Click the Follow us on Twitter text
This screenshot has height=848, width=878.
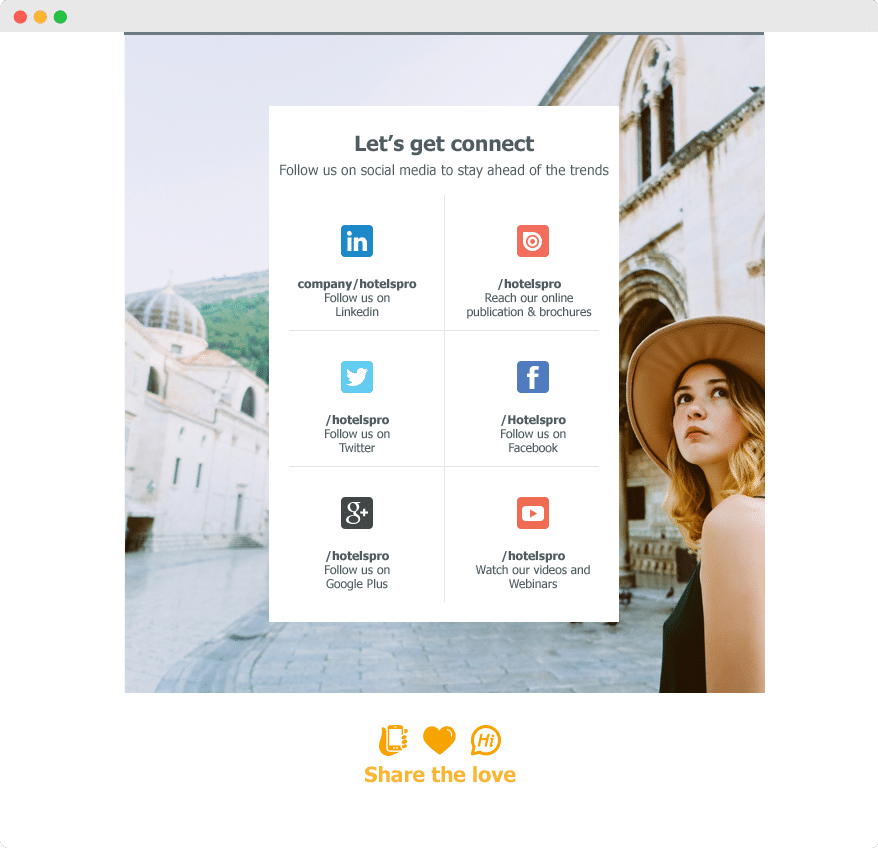[357, 441]
